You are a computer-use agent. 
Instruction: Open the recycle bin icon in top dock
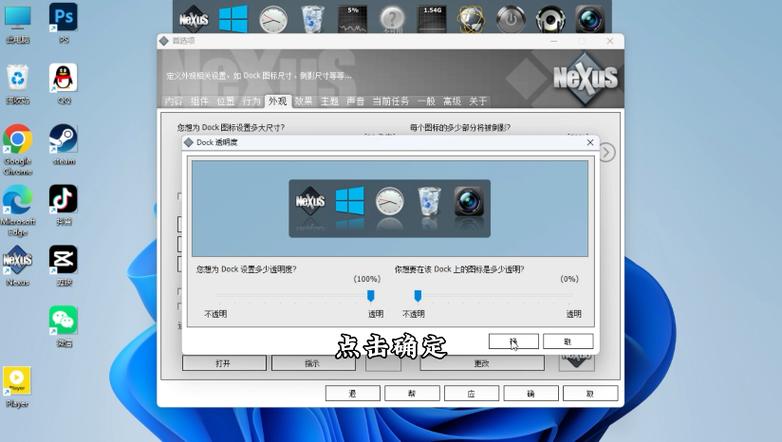313,19
